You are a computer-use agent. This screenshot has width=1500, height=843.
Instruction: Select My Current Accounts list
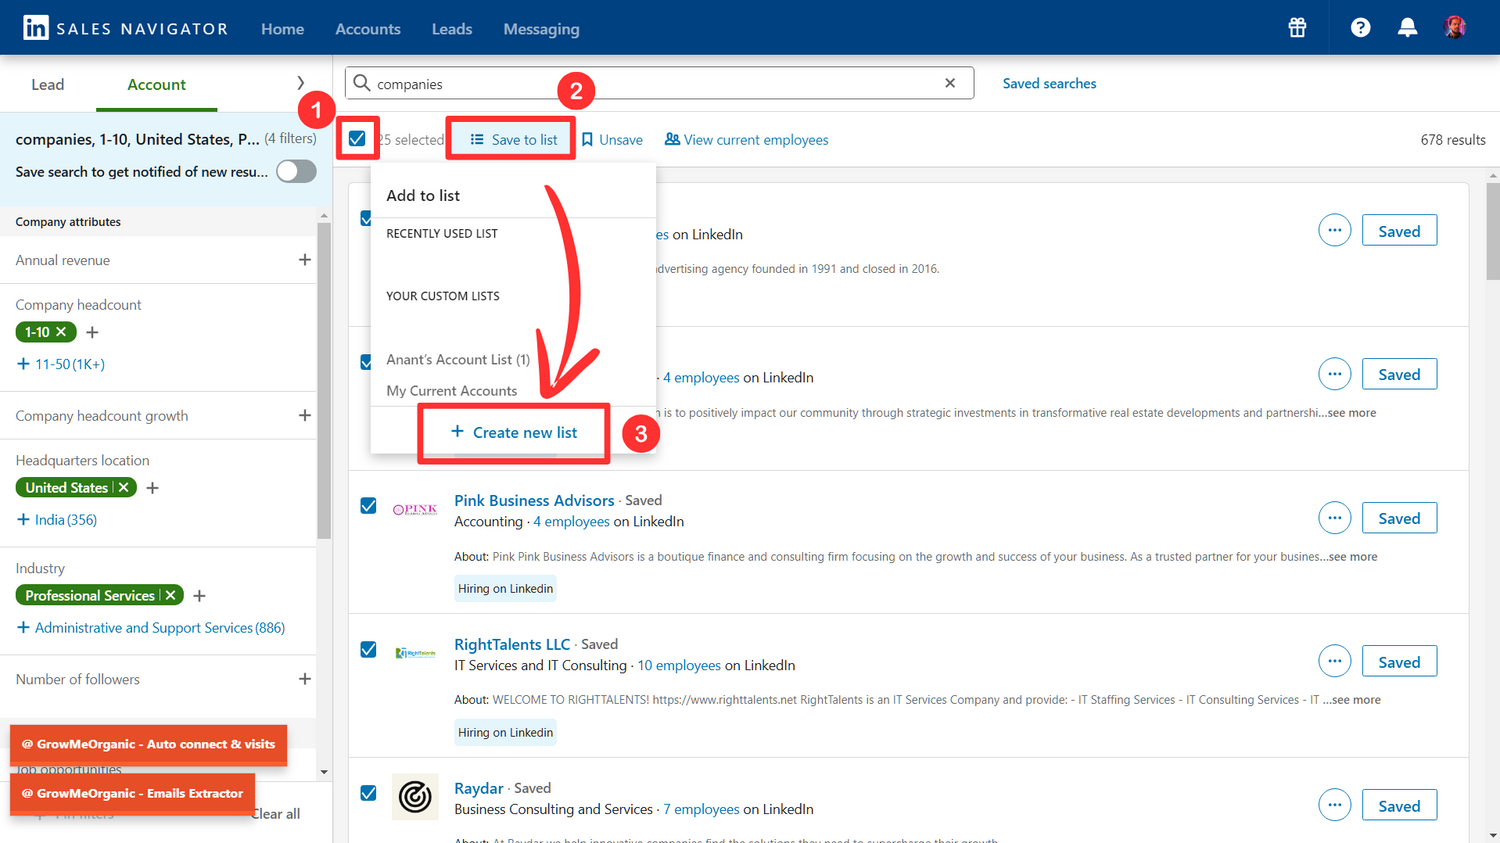coord(452,391)
